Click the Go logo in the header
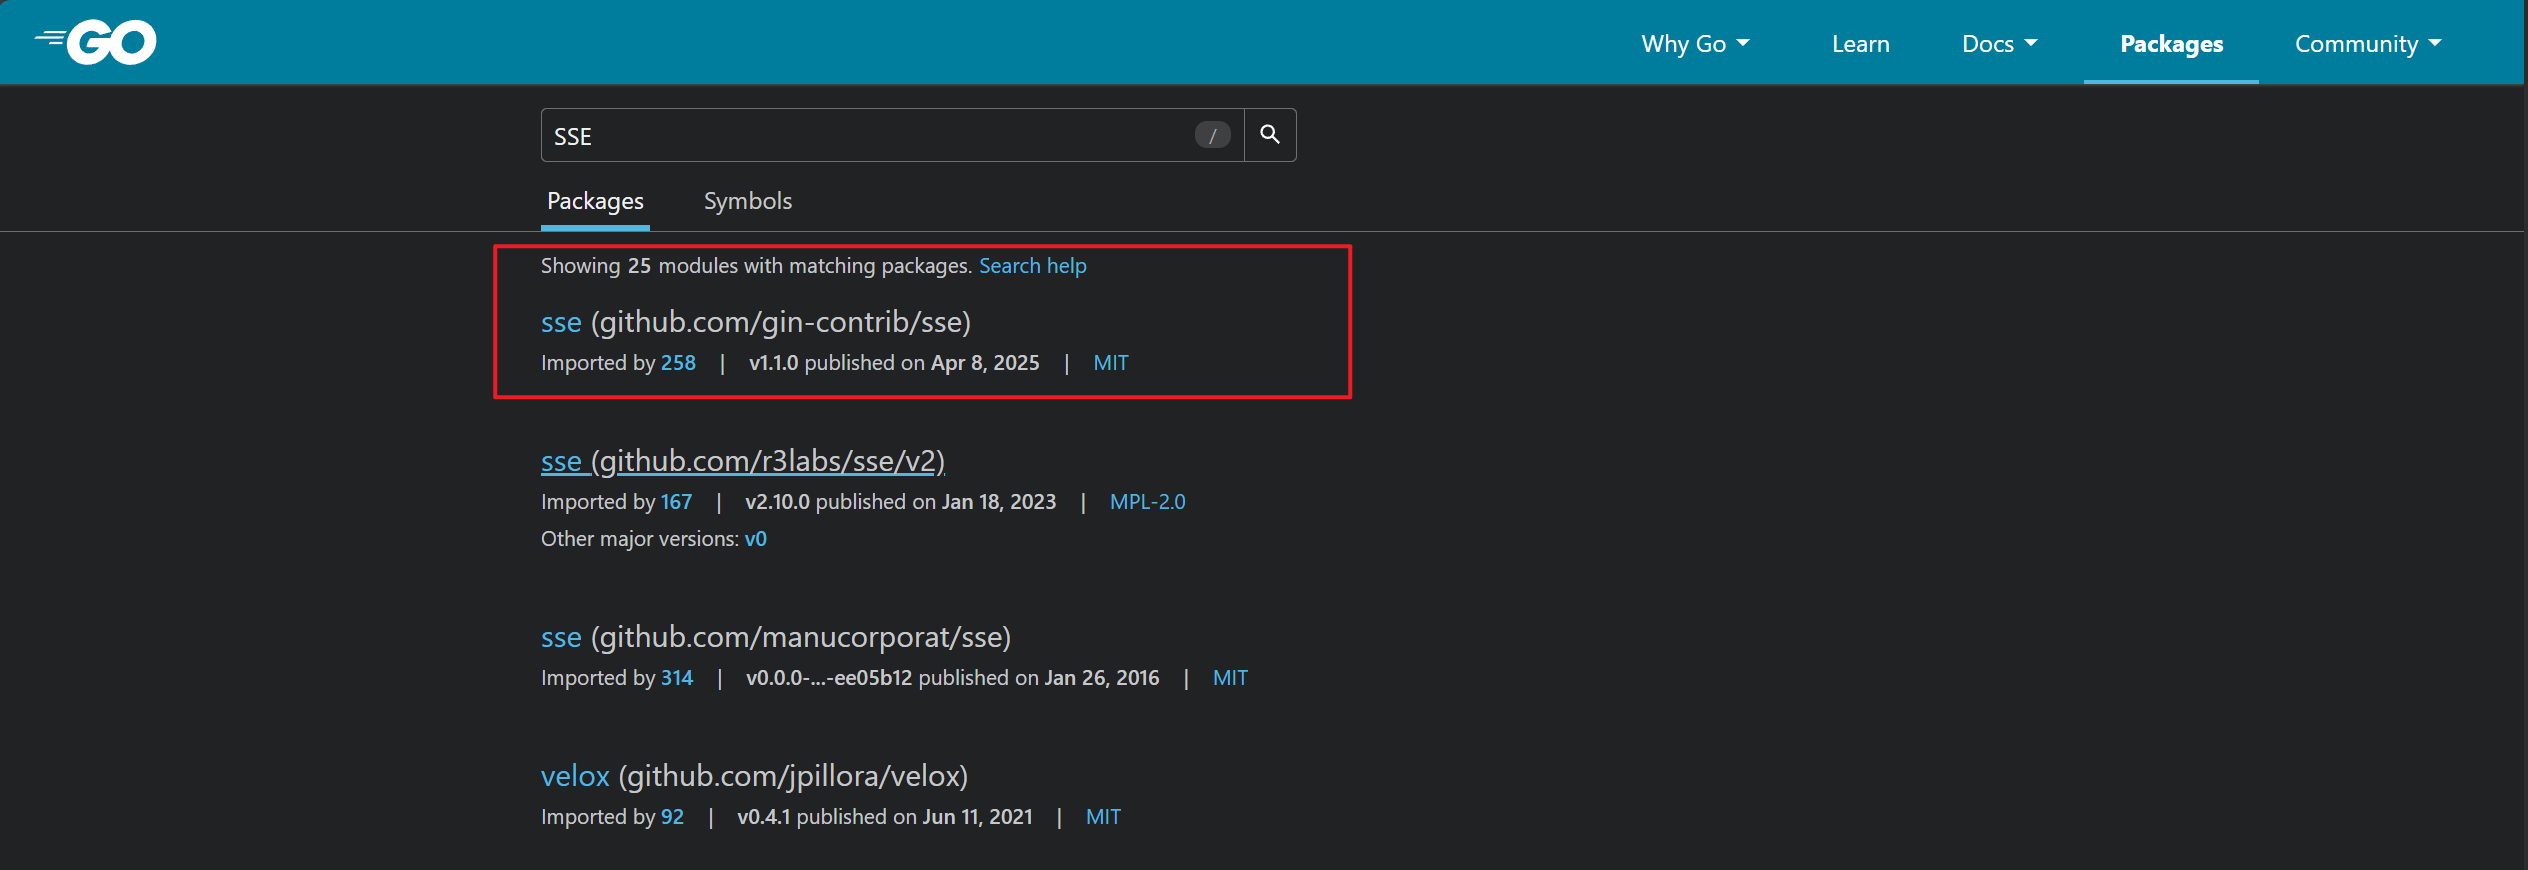 96,42
